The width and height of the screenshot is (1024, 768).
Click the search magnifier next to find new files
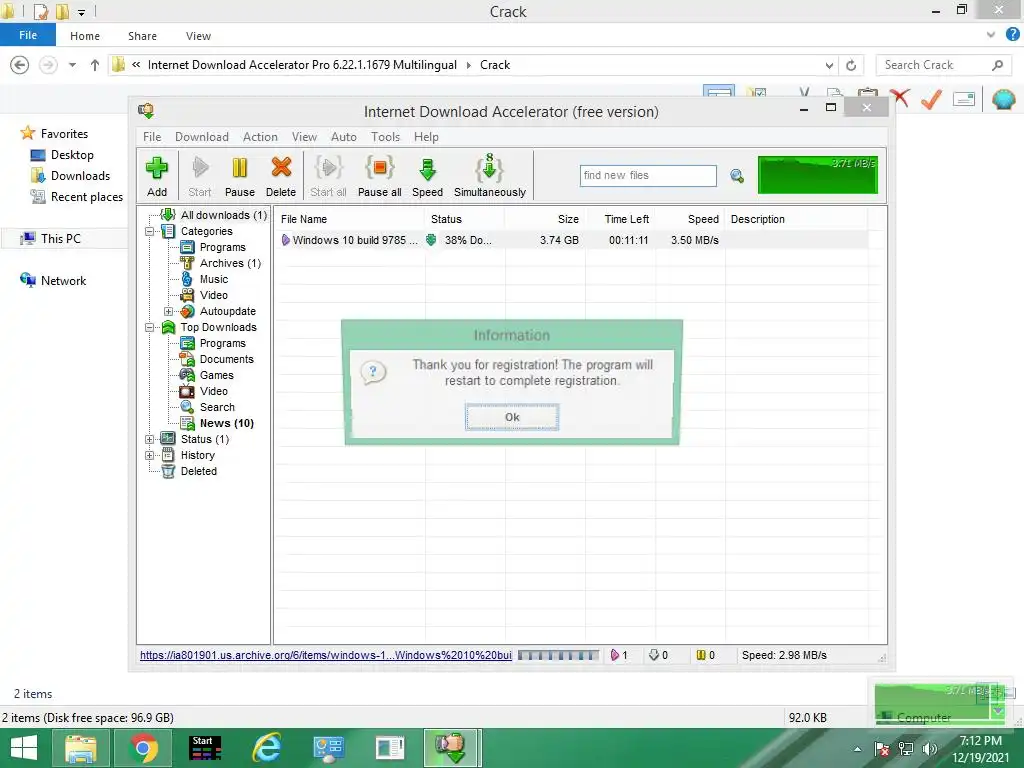point(737,176)
